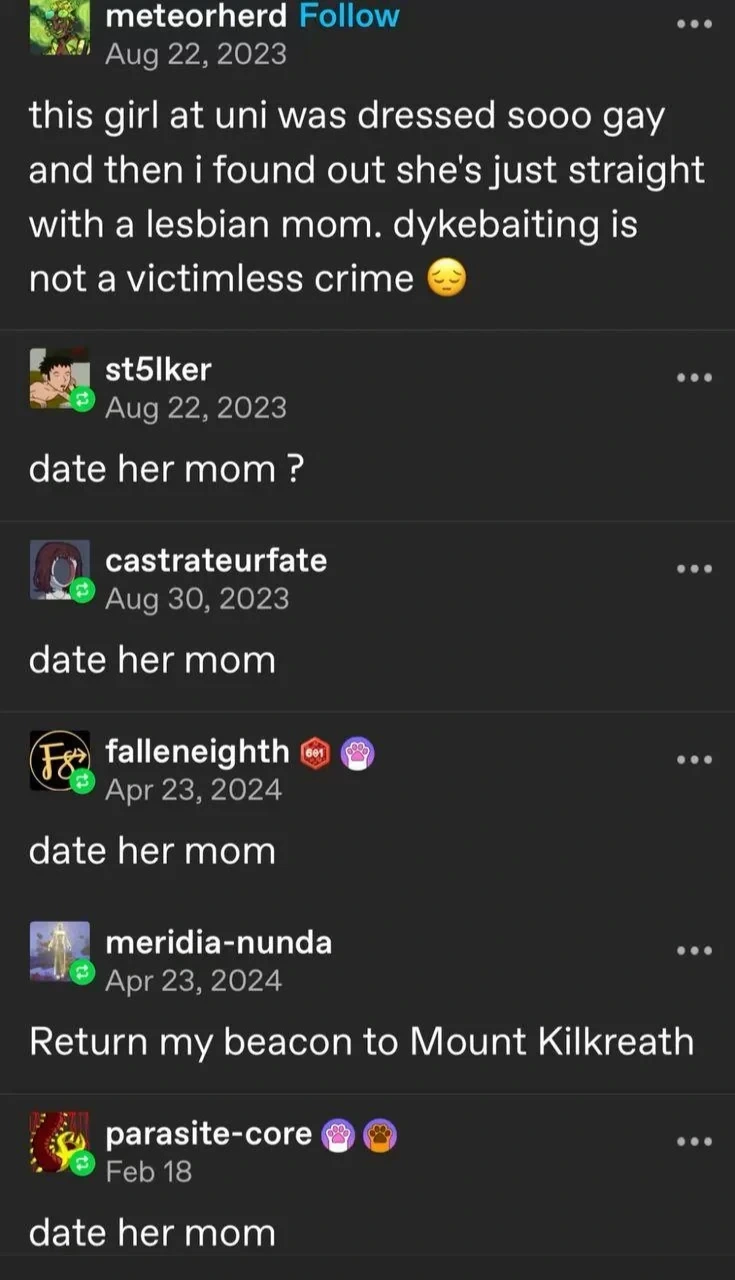Viewport: 735px width, 1280px height.
Task: Click the reblog icon on falleneighth's avatar
Action: pyautogui.click(x=85, y=782)
